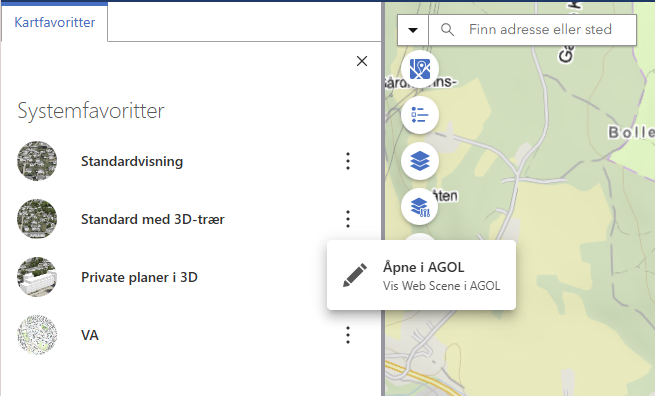Click the pencil icon in the popup

(355, 275)
